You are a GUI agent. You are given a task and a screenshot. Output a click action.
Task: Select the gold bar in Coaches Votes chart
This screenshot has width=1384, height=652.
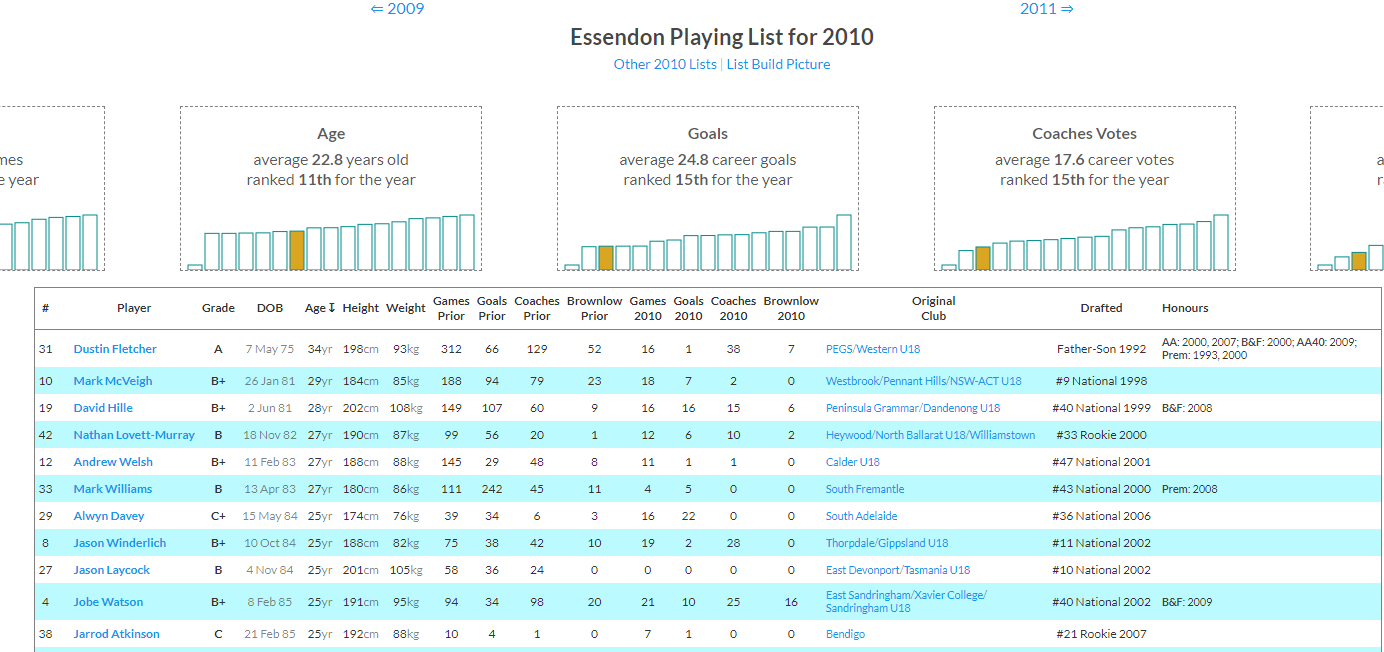coord(983,258)
